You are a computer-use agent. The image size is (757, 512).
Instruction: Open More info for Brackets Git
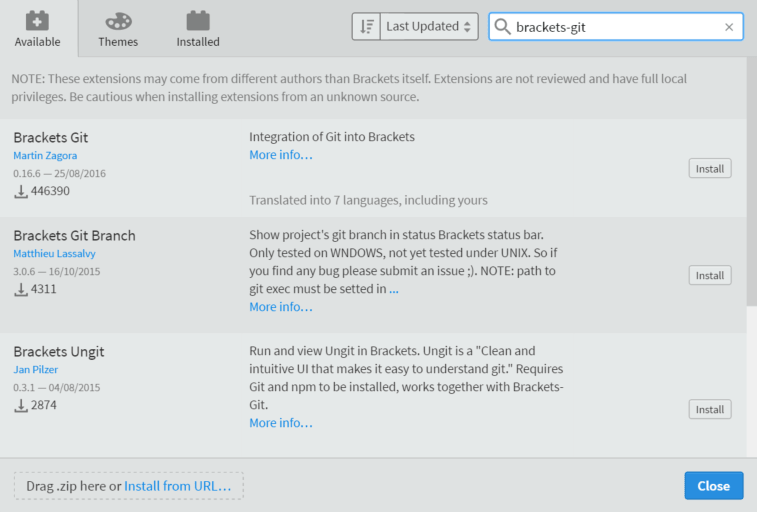[280, 155]
